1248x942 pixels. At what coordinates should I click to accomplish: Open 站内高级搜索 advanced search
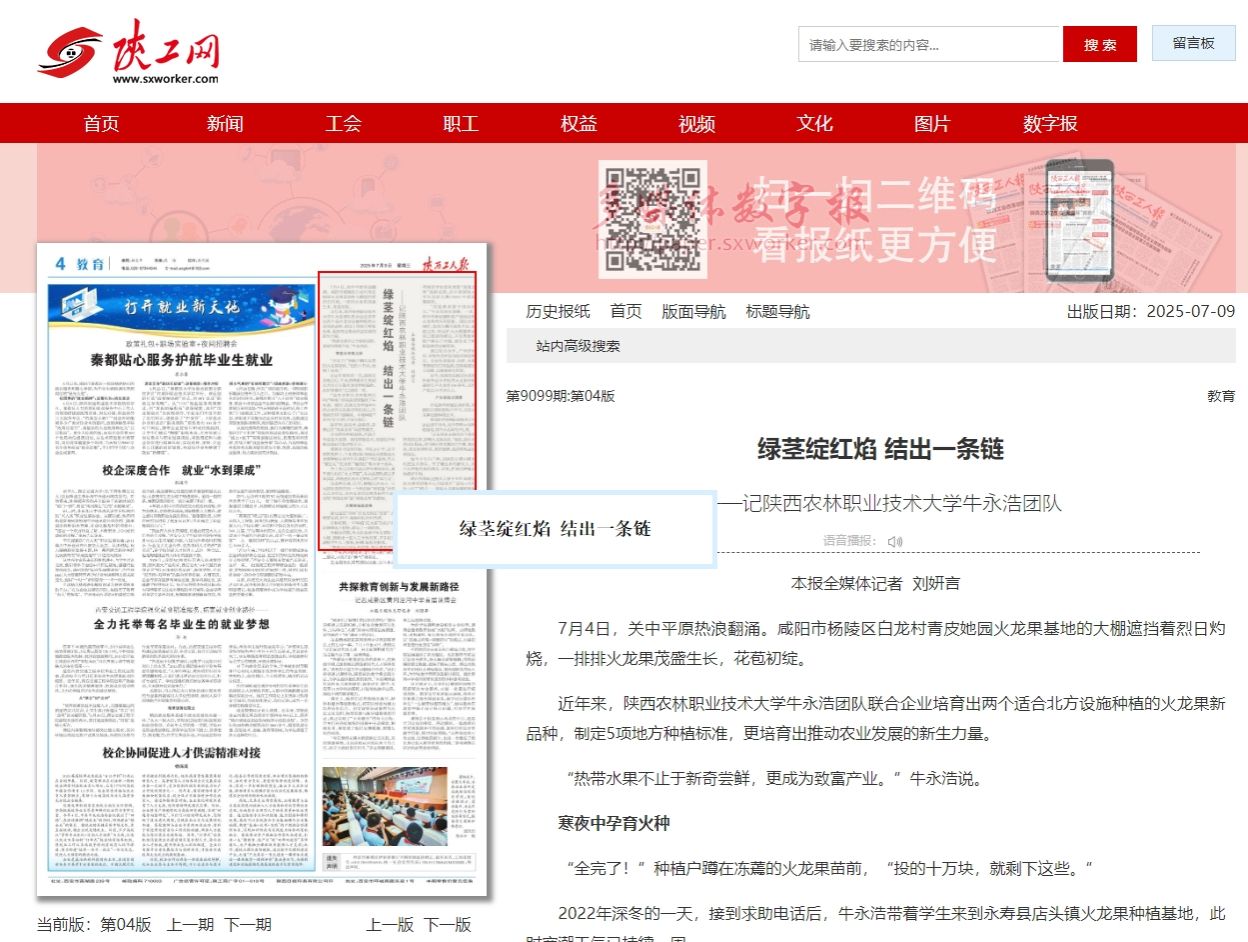point(578,346)
